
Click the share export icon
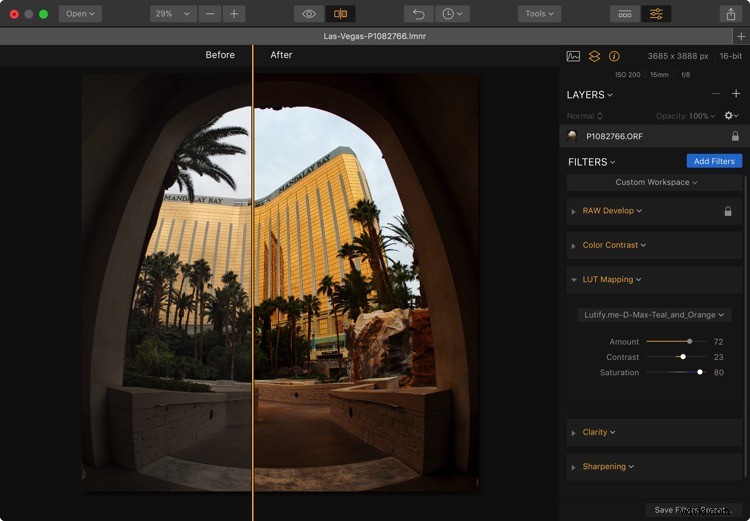pyautogui.click(x=730, y=14)
